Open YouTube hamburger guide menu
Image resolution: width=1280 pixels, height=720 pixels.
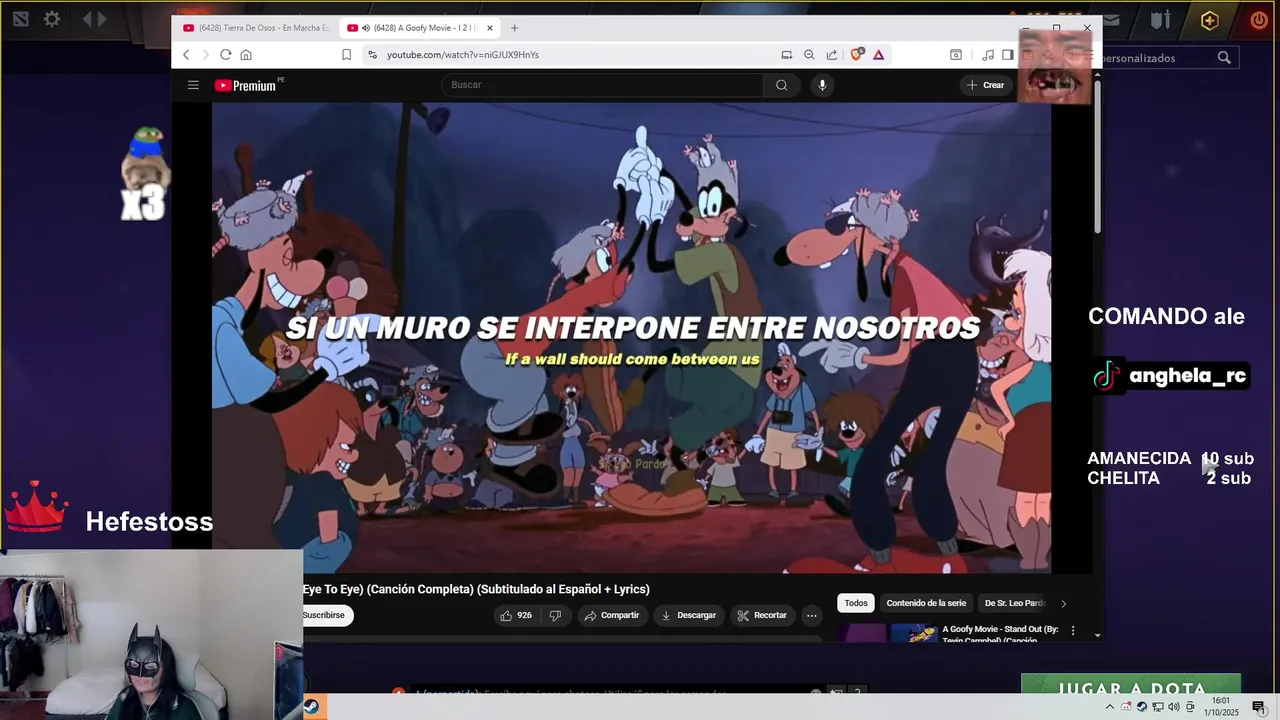[193, 85]
